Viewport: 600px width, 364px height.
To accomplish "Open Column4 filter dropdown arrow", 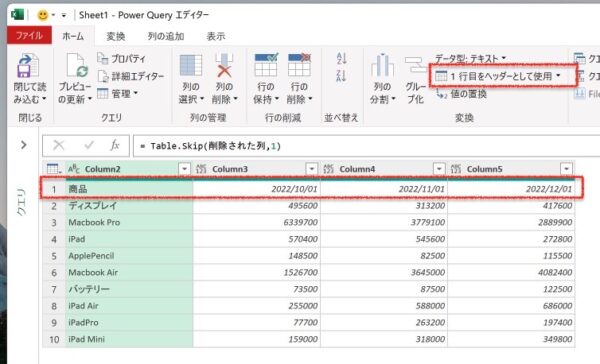I will click(439, 169).
